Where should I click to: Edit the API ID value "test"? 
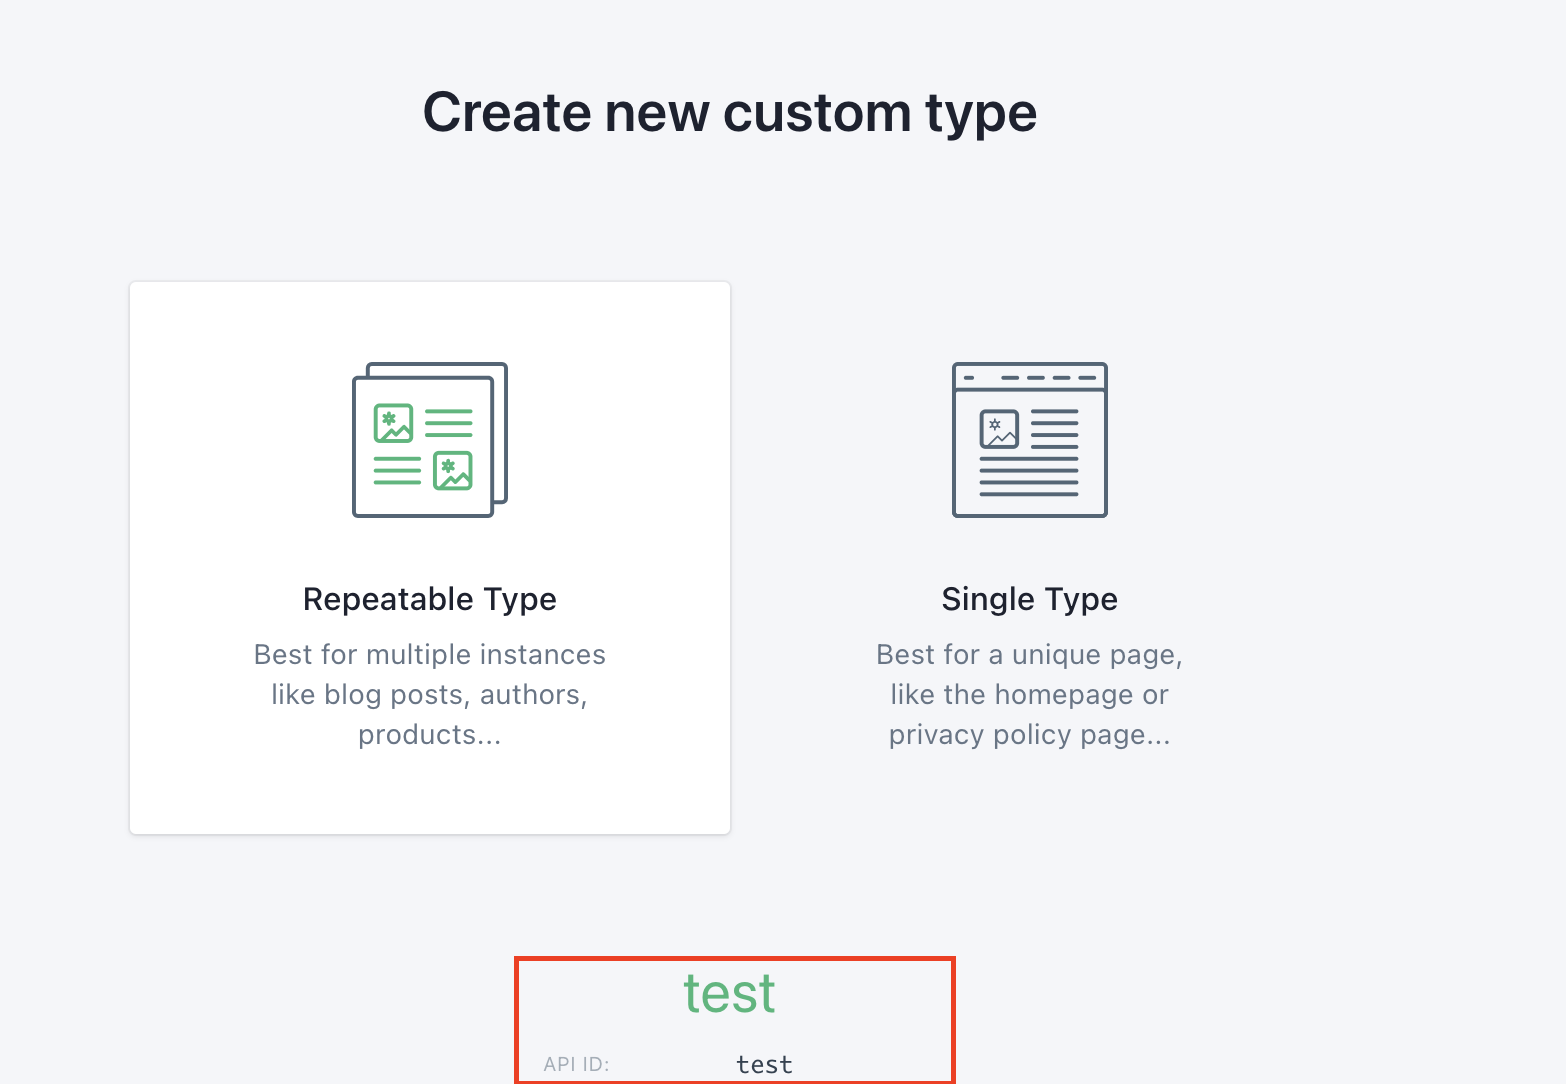click(764, 1065)
